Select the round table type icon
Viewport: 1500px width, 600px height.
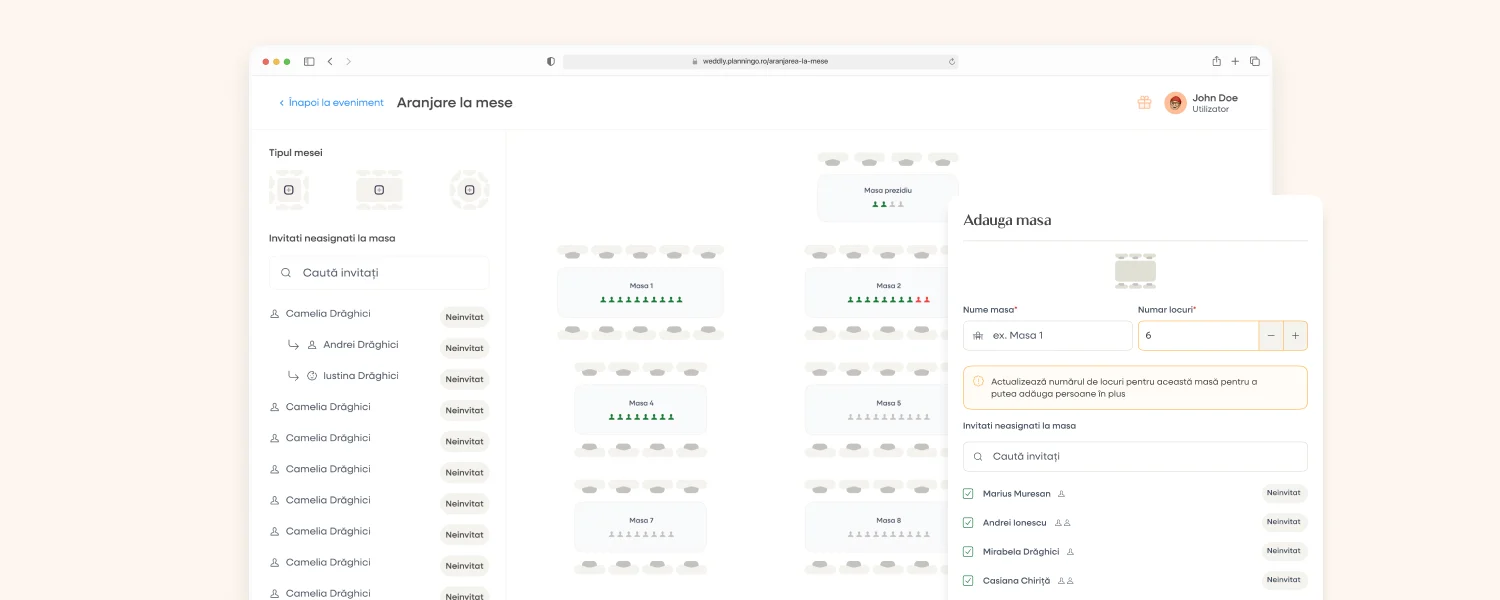[469, 190]
